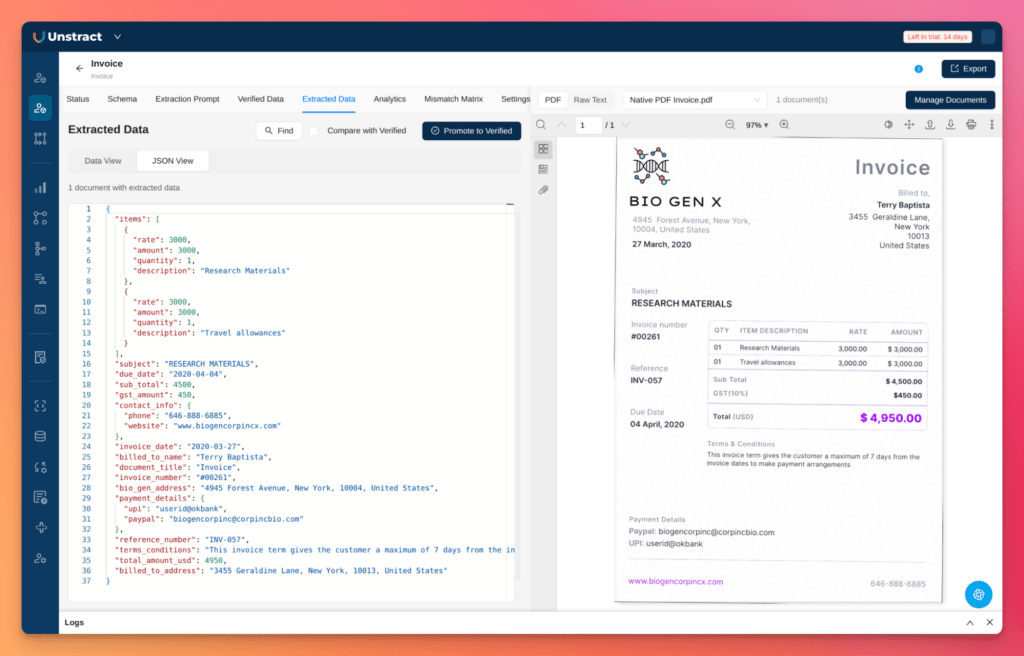Print the PDF document
Viewport: 1024px width, 656px height.
971,125
